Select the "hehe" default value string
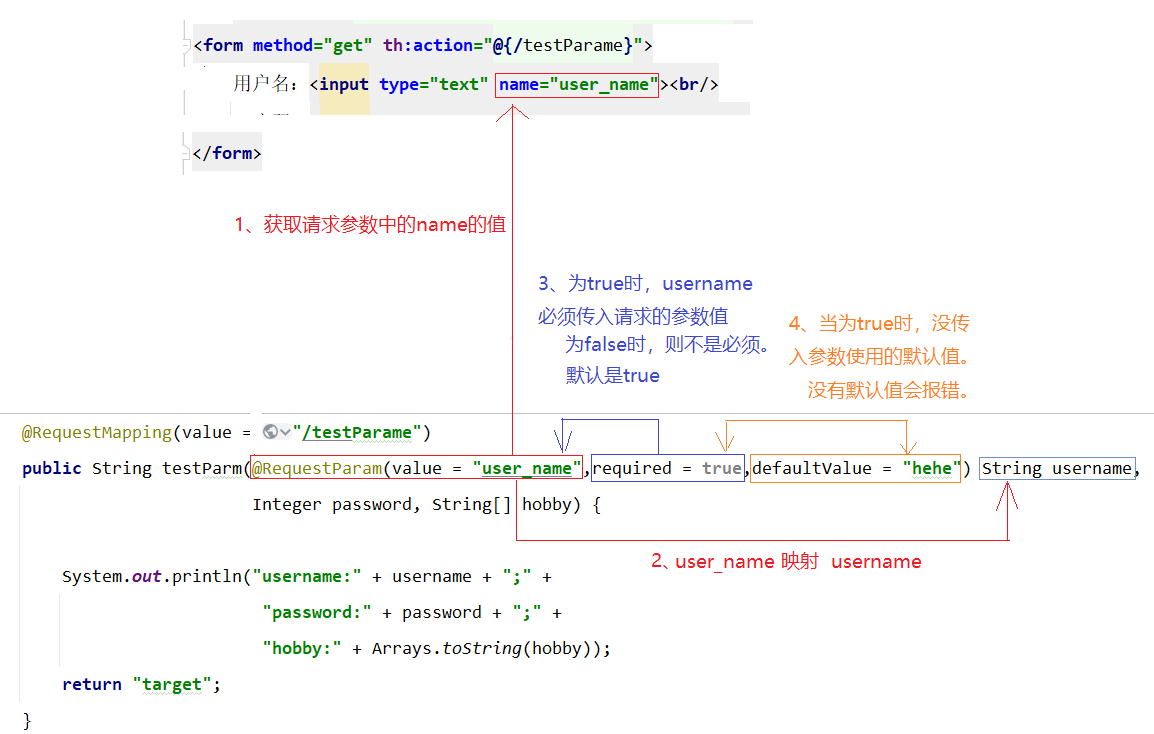 pos(932,469)
